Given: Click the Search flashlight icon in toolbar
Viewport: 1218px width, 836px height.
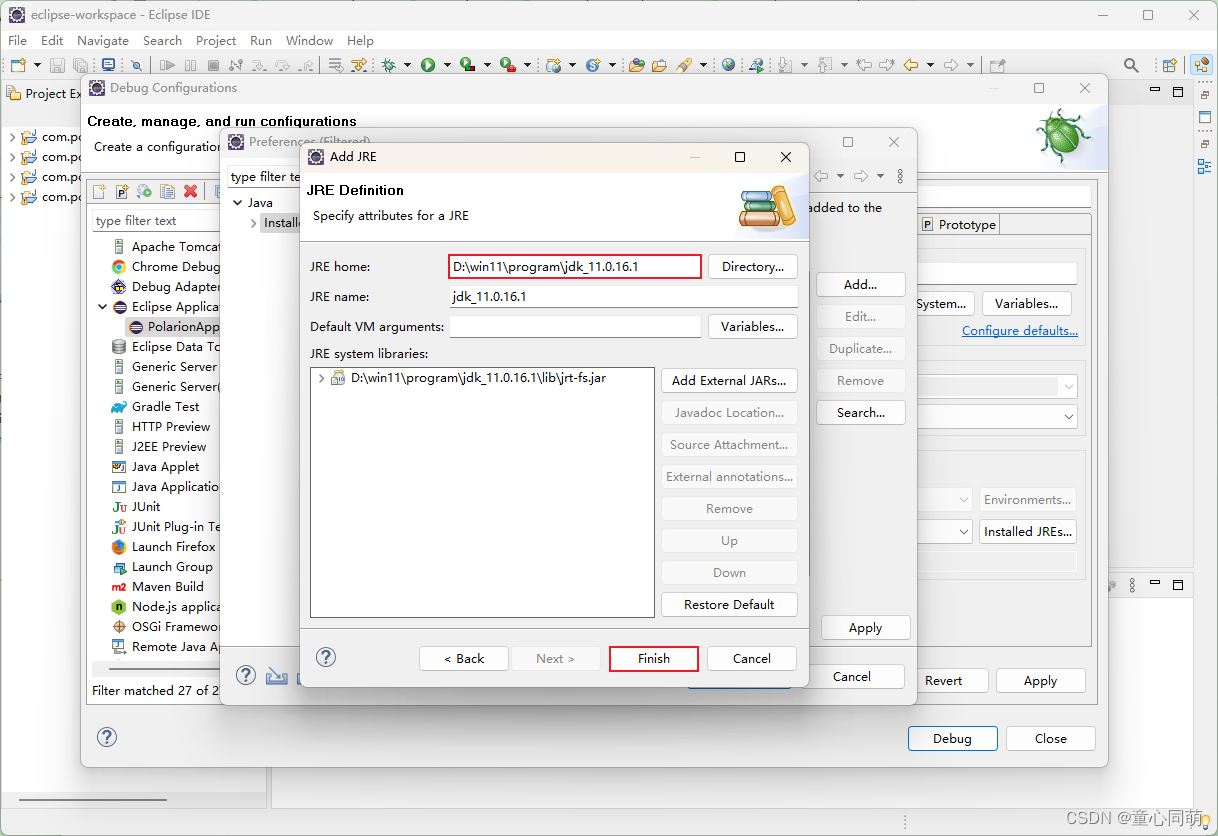Looking at the screenshot, I should coord(683,65).
